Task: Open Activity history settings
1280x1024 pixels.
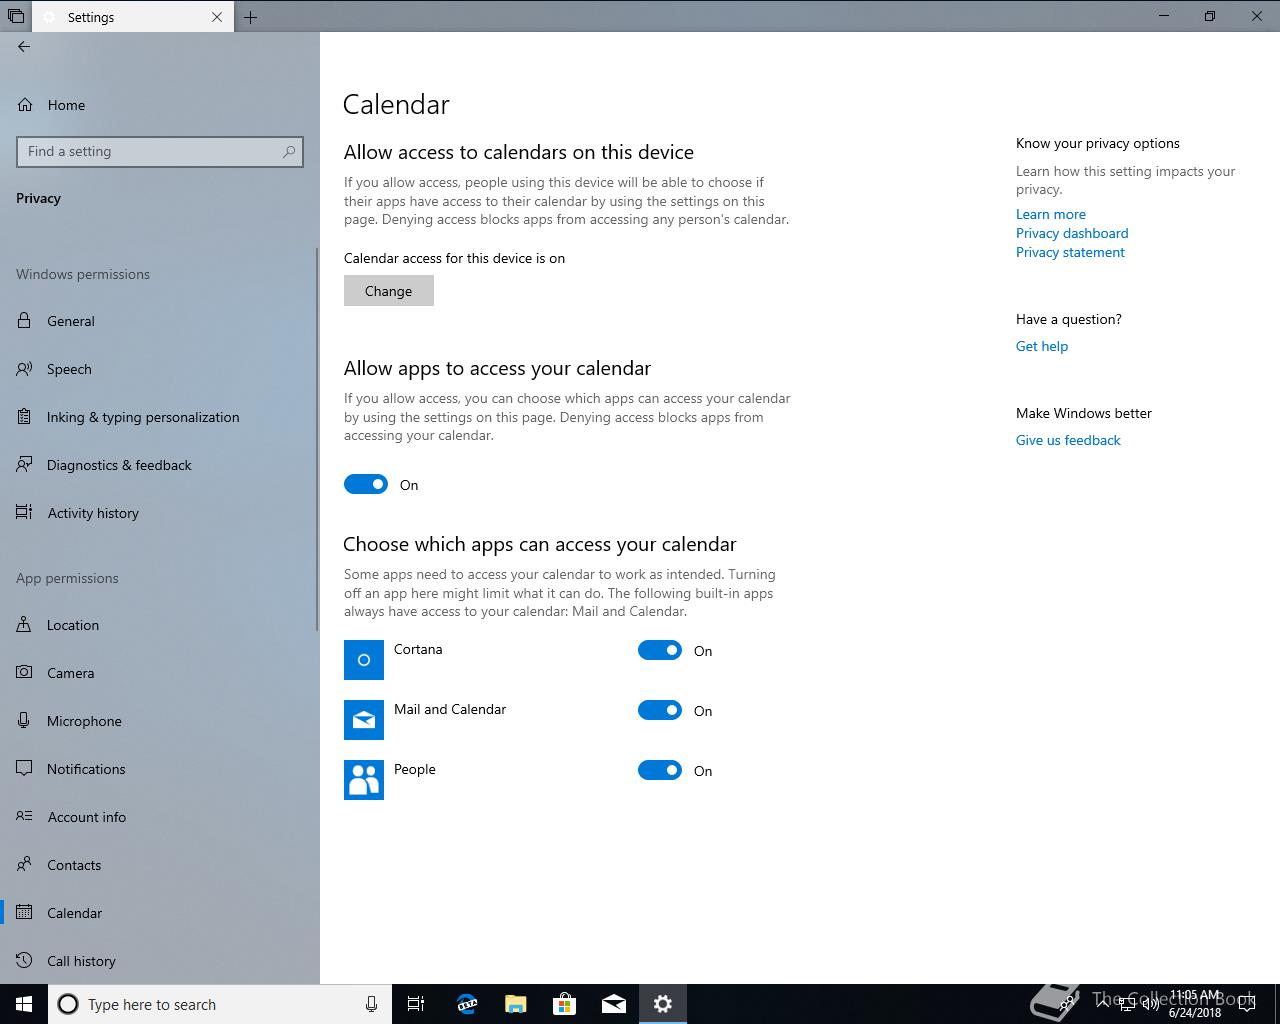Action: pos(160,513)
